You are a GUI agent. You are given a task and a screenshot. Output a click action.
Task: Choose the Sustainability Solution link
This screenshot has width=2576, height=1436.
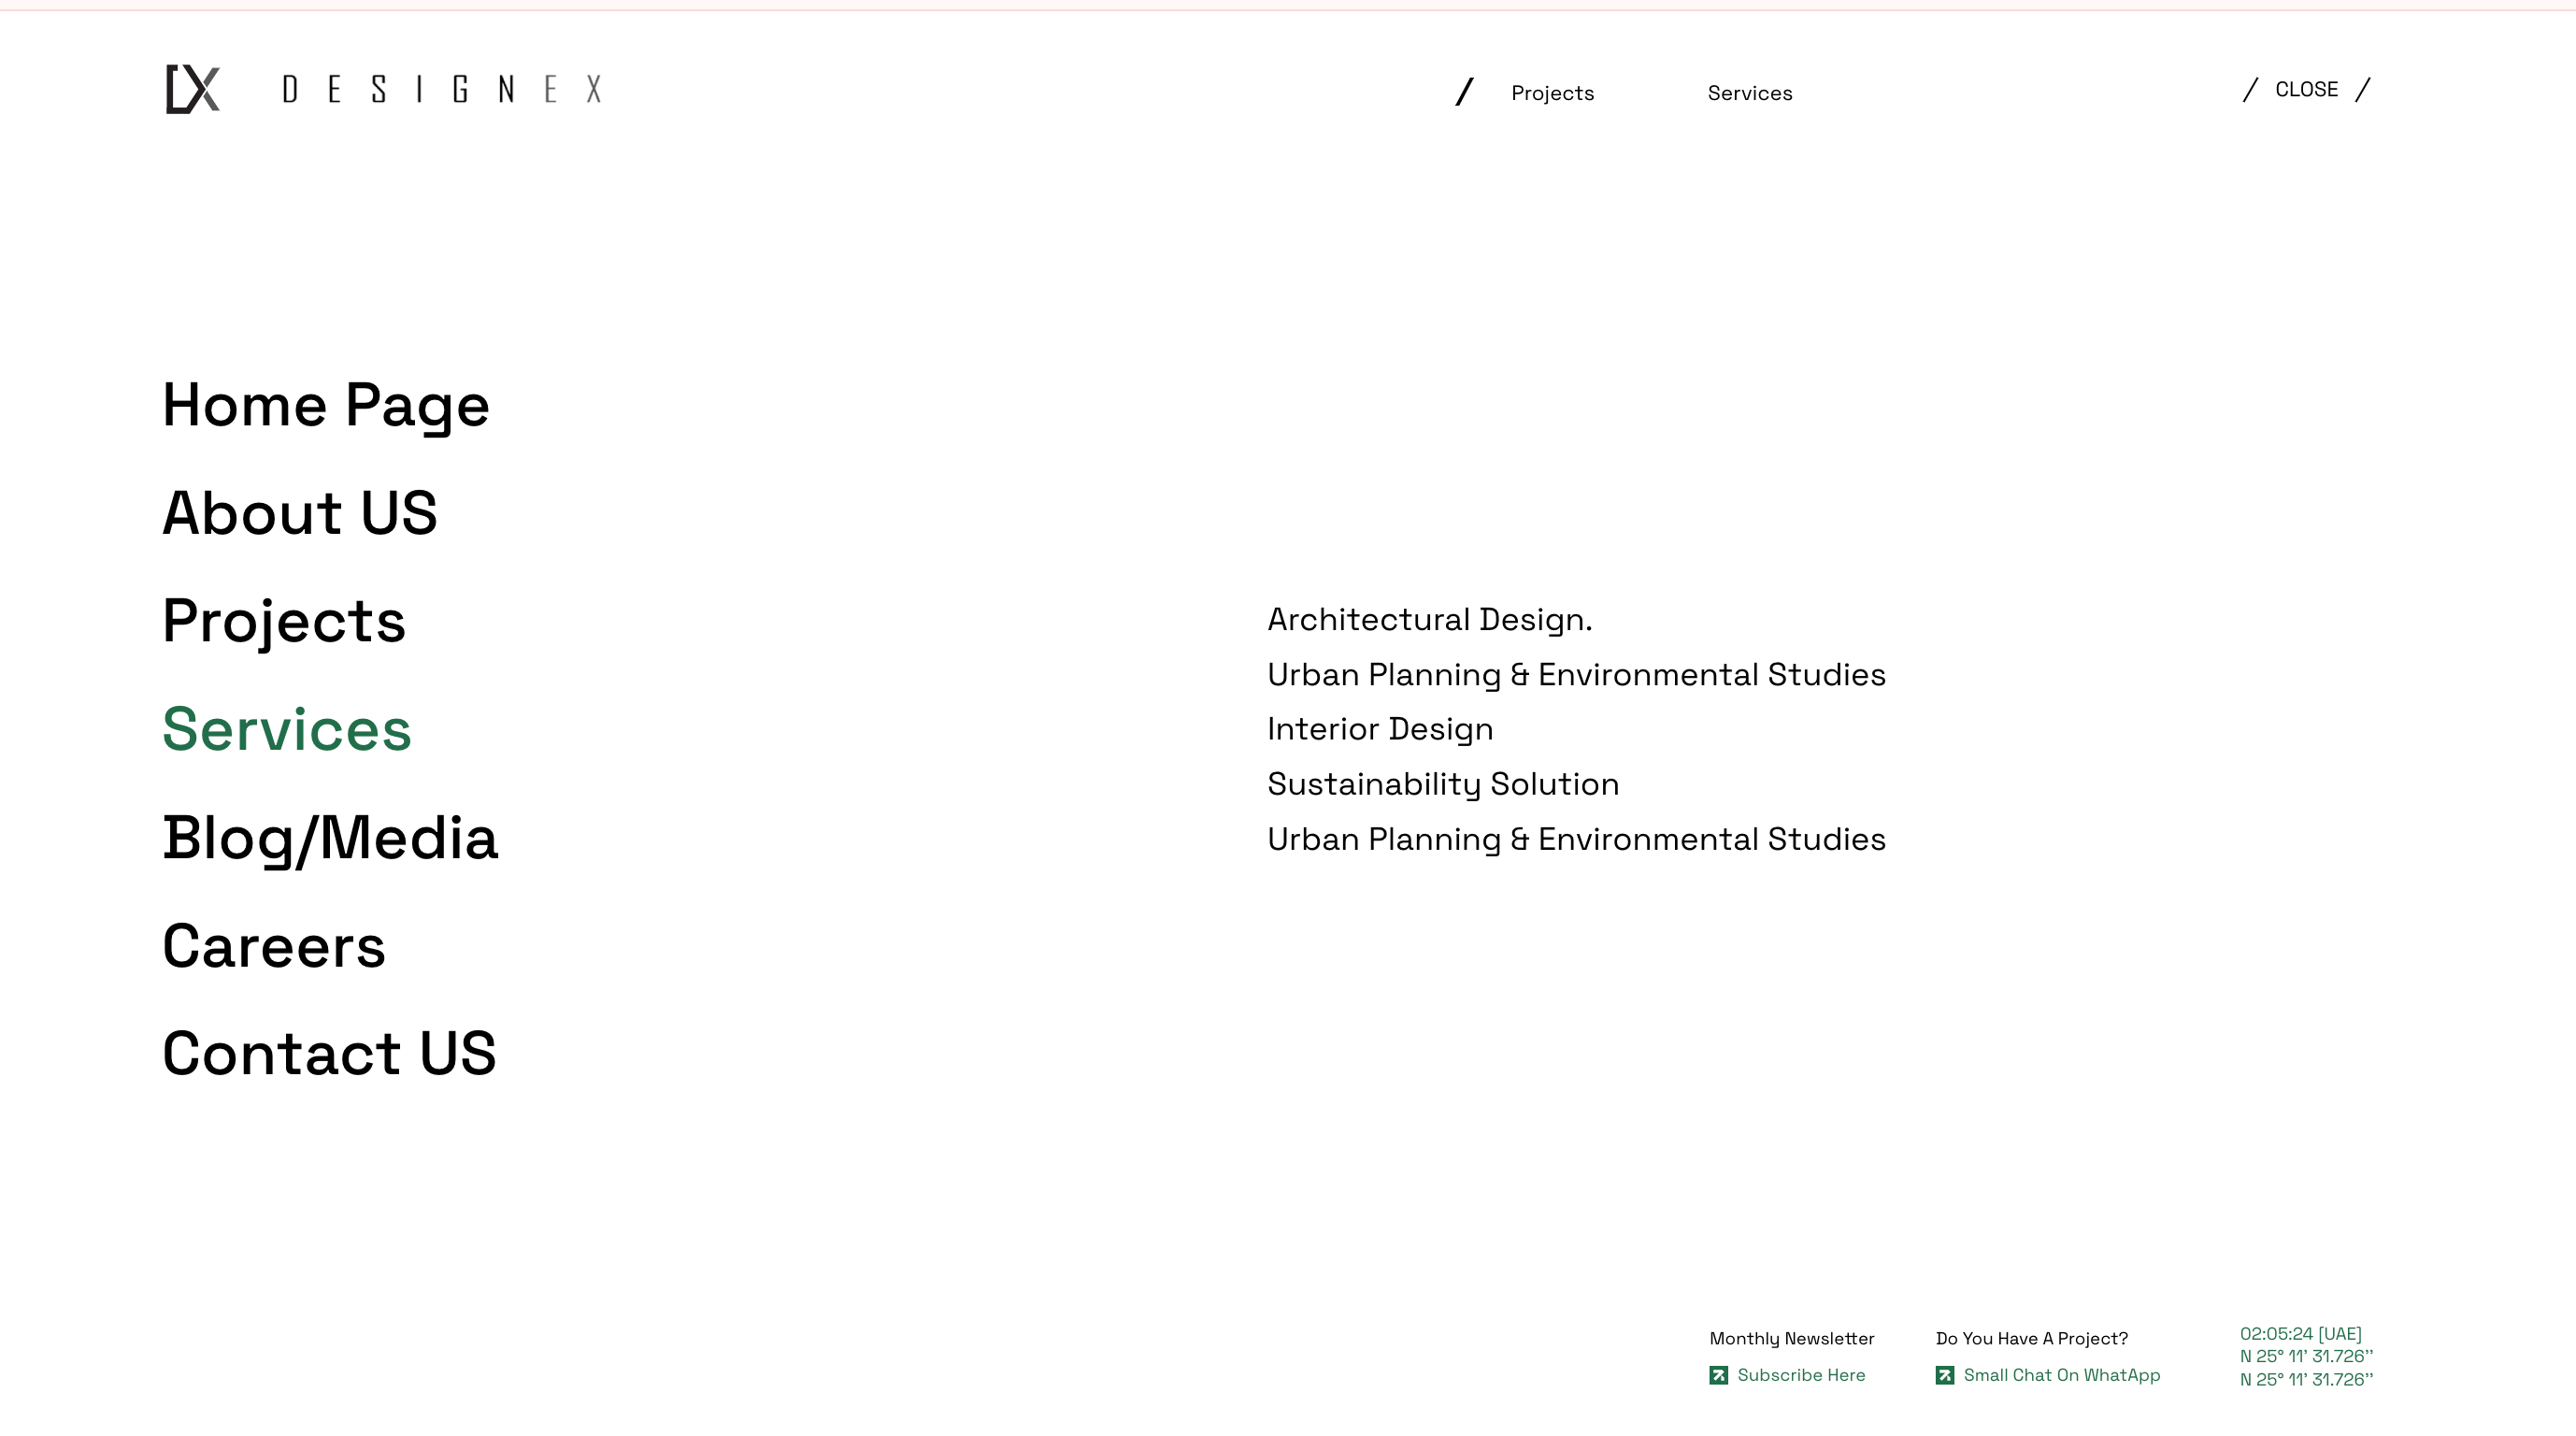[x=1442, y=784]
